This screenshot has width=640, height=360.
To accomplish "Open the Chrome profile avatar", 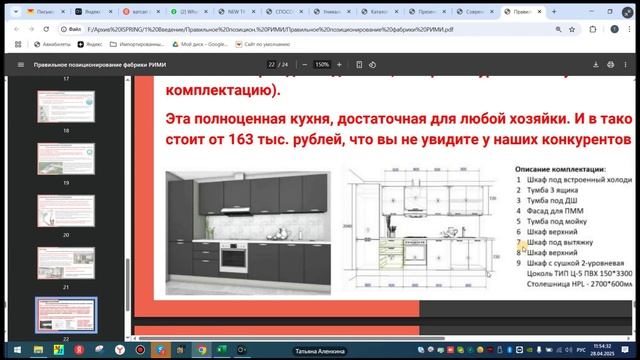I will coord(614,29).
